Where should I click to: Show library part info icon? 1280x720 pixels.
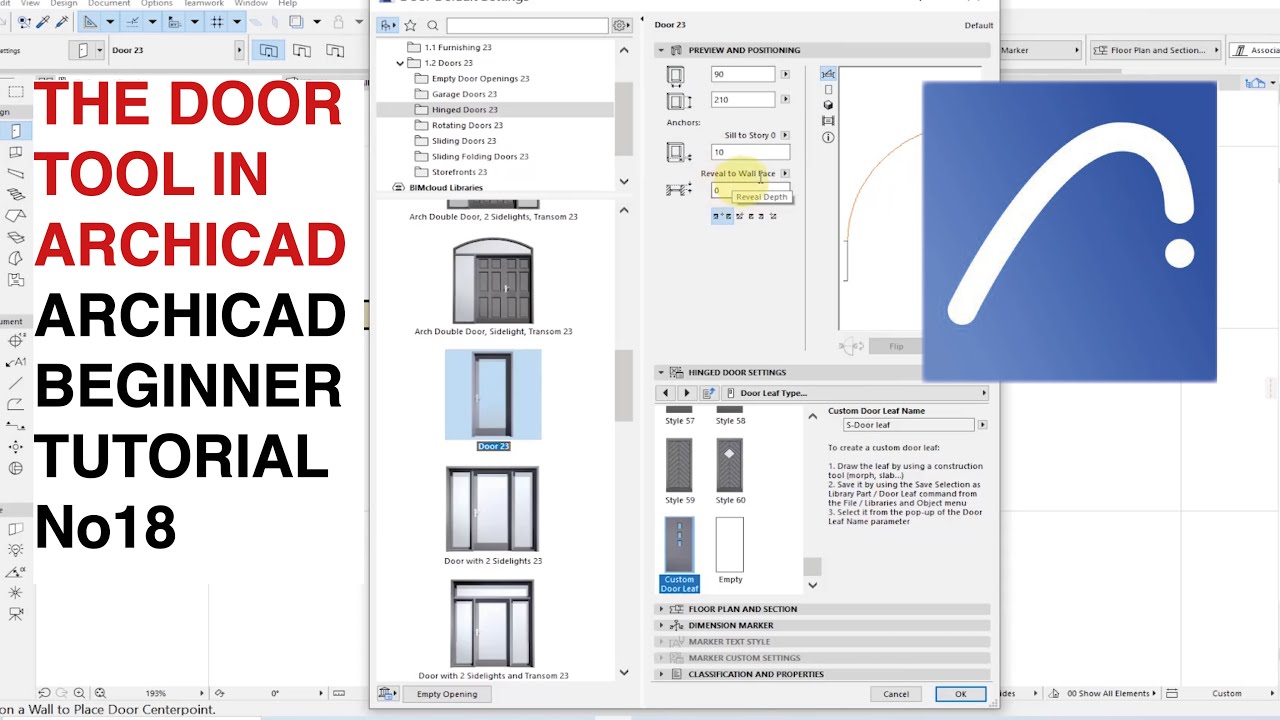click(828, 137)
